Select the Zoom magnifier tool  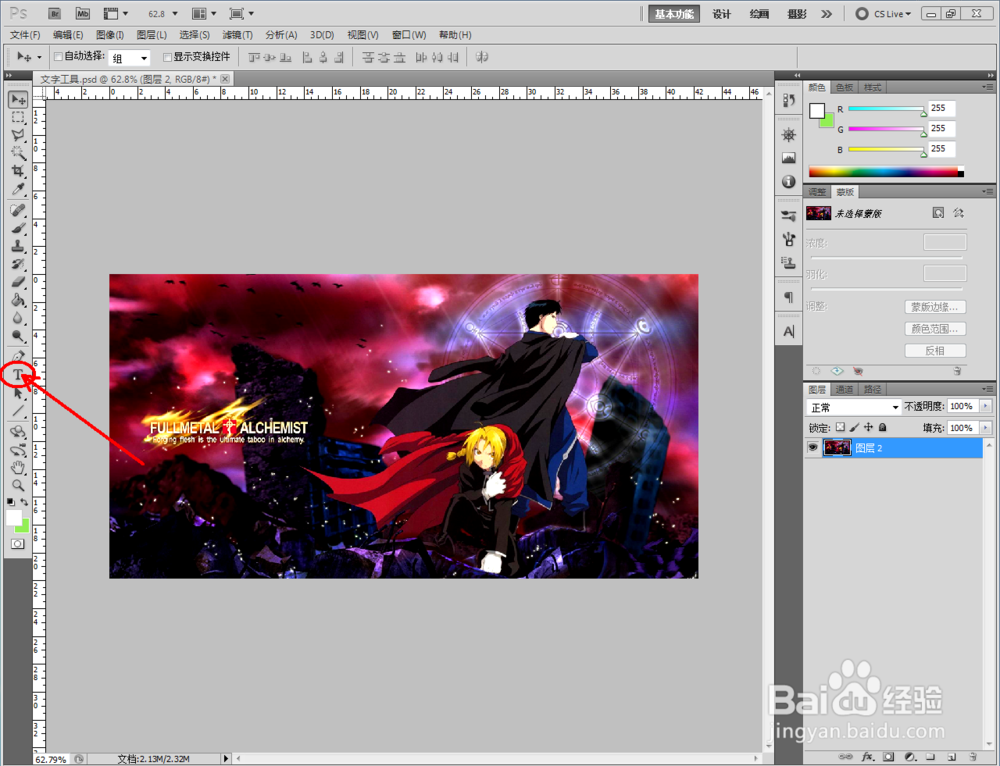tap(18, 485)
